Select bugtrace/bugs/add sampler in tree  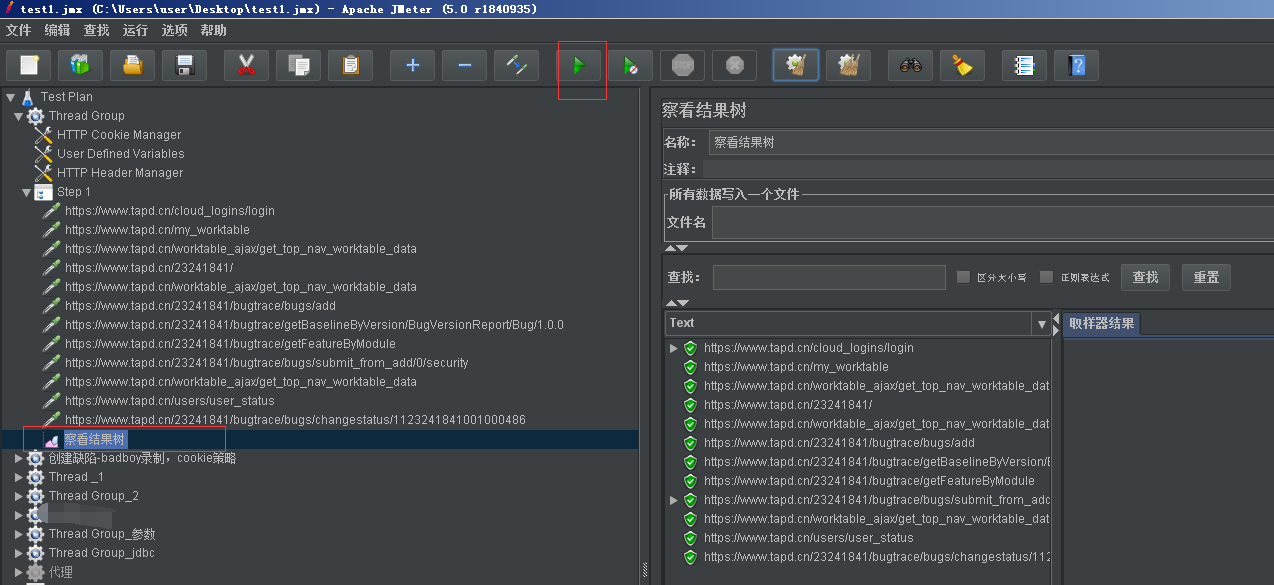200,306
